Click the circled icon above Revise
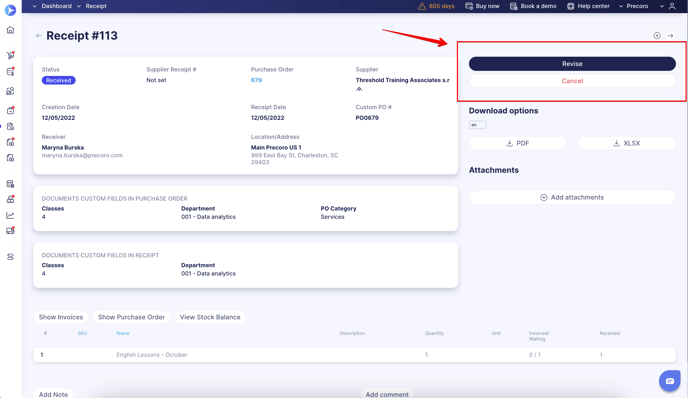This screenshot has width=688, height=398. 657,36
